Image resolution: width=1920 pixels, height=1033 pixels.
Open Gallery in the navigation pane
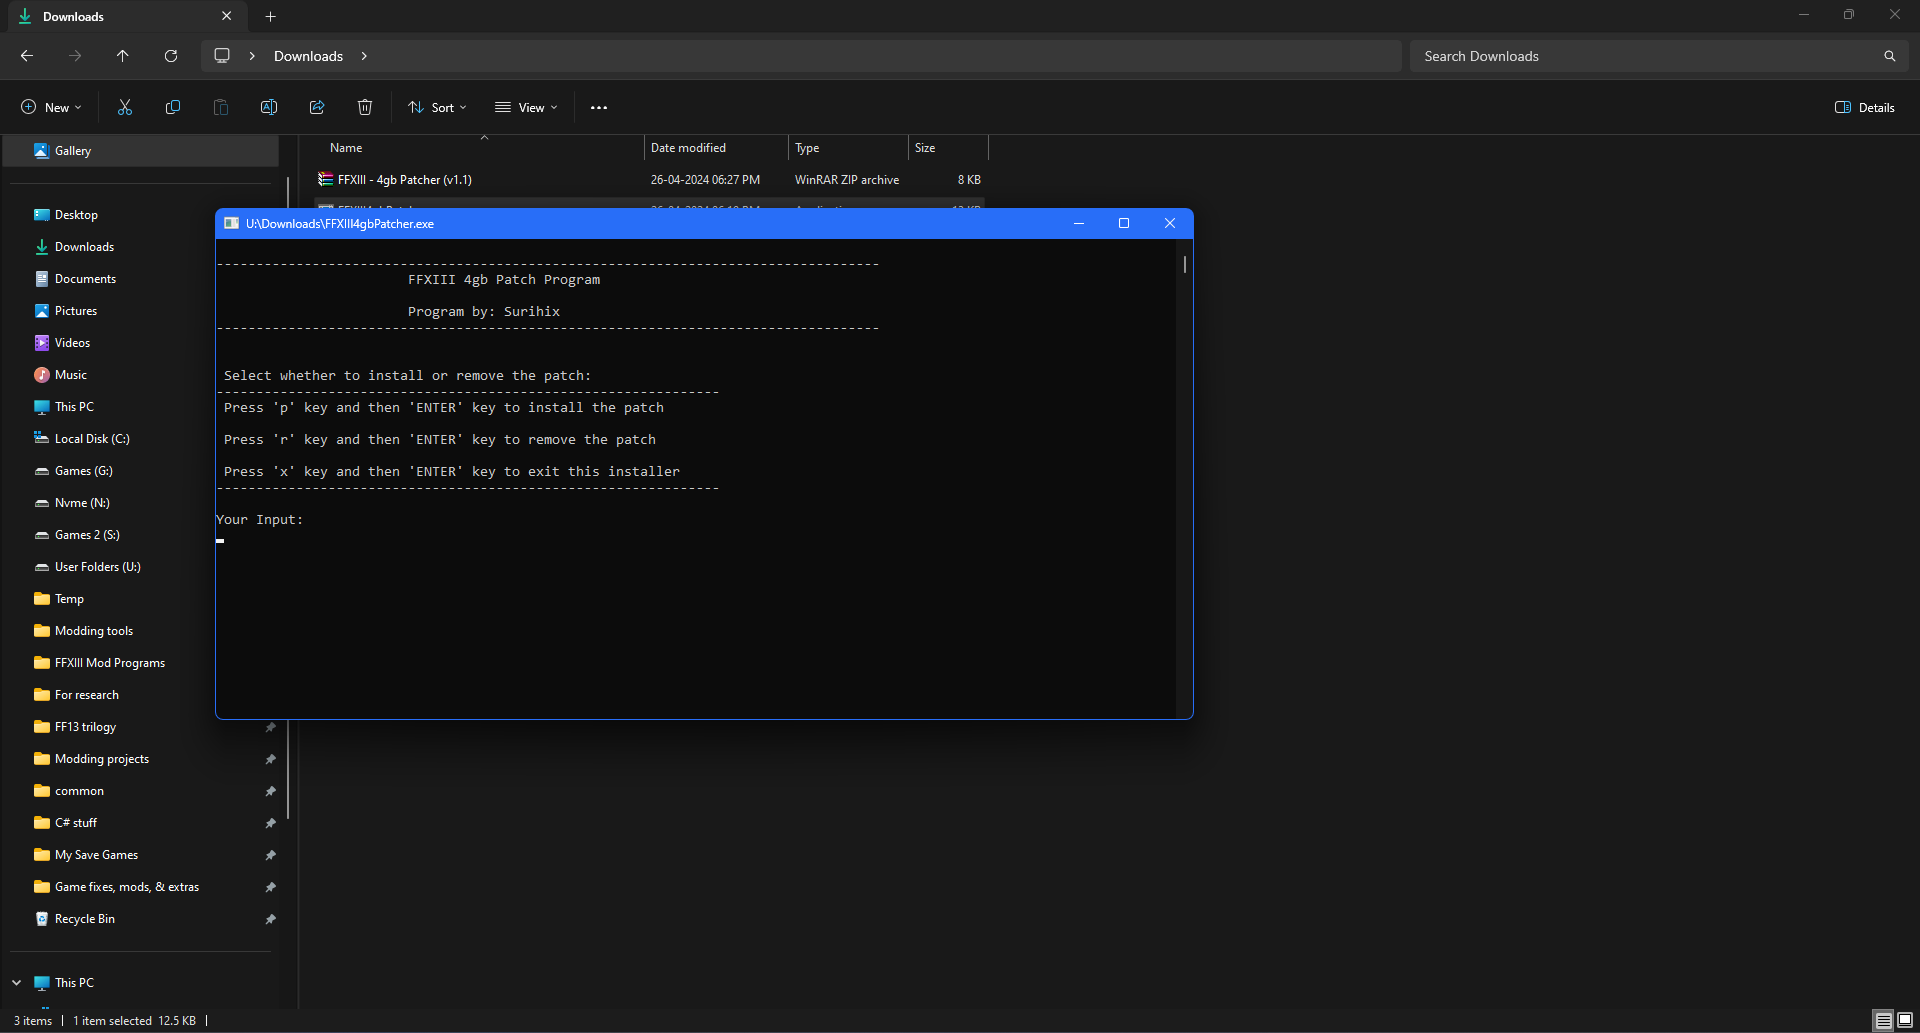click(x=141, y=151)
